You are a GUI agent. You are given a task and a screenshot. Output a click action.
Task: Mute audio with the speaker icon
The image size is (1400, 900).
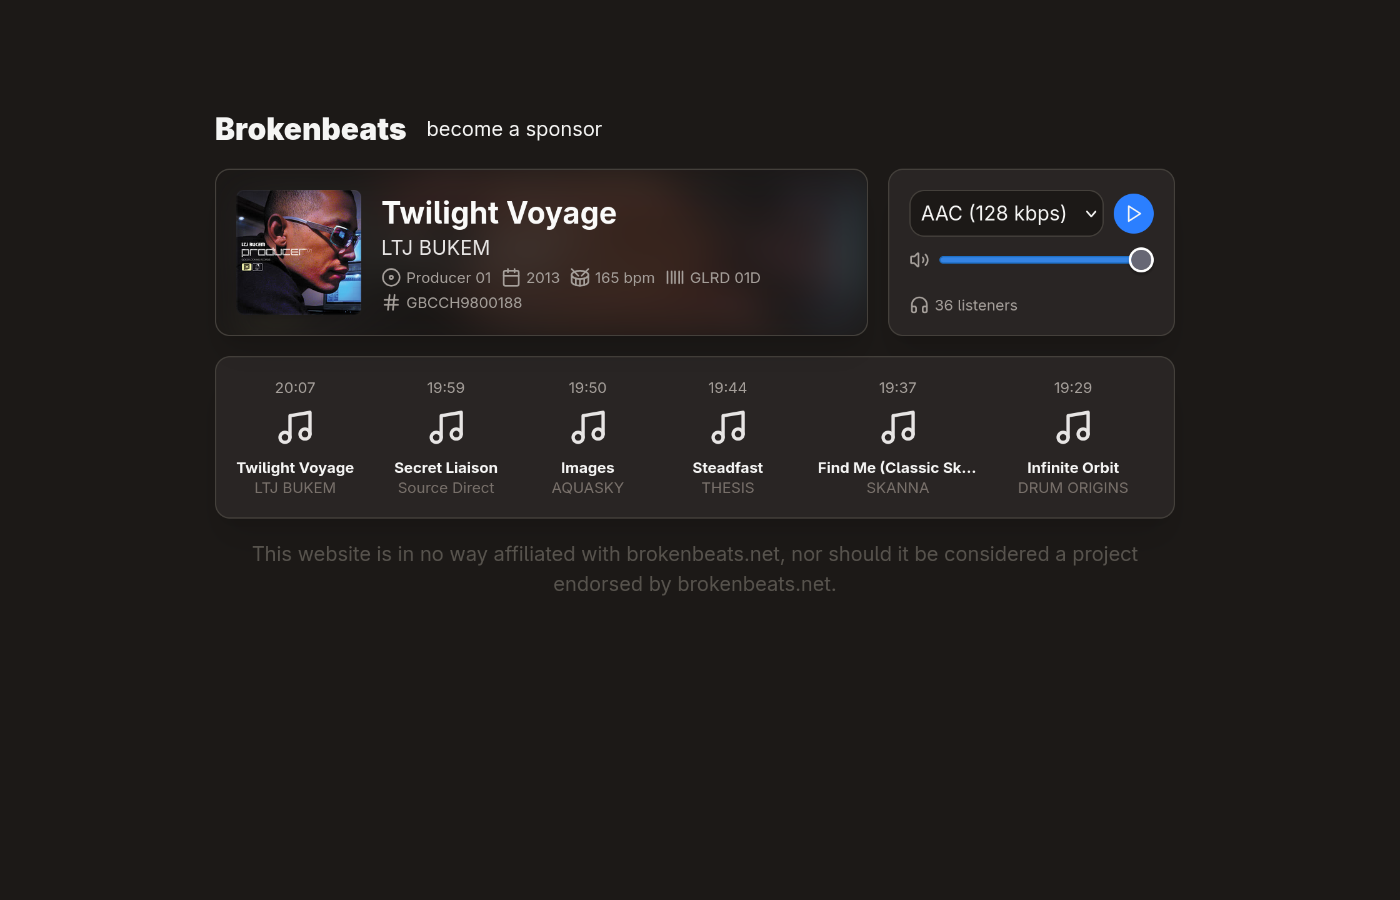919,260
